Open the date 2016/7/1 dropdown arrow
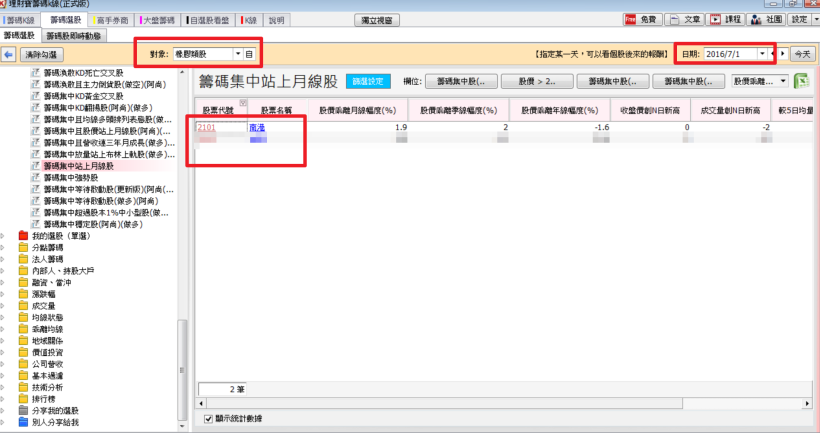The image size is (820, 433). click(762, 54)
